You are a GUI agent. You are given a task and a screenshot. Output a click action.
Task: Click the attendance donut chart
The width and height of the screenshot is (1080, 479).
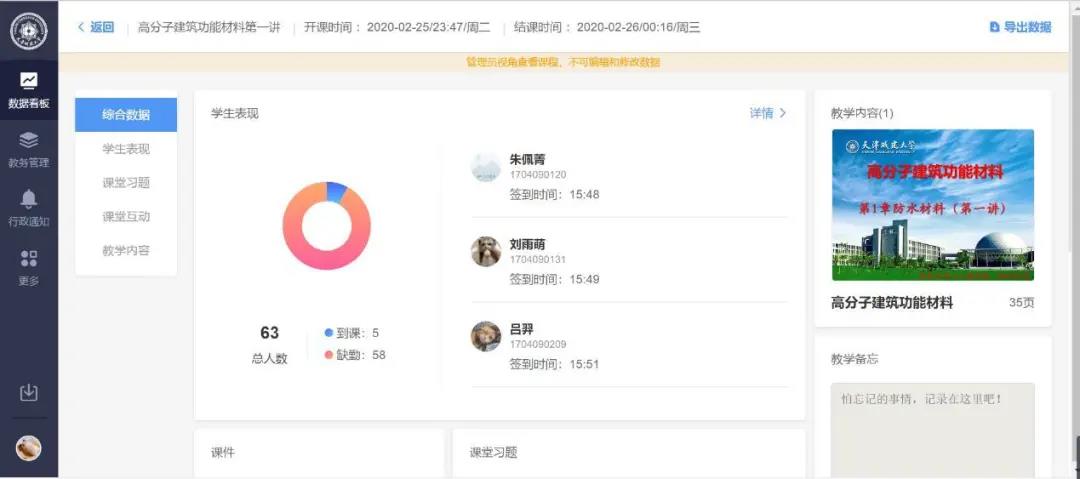coord(326,225)
